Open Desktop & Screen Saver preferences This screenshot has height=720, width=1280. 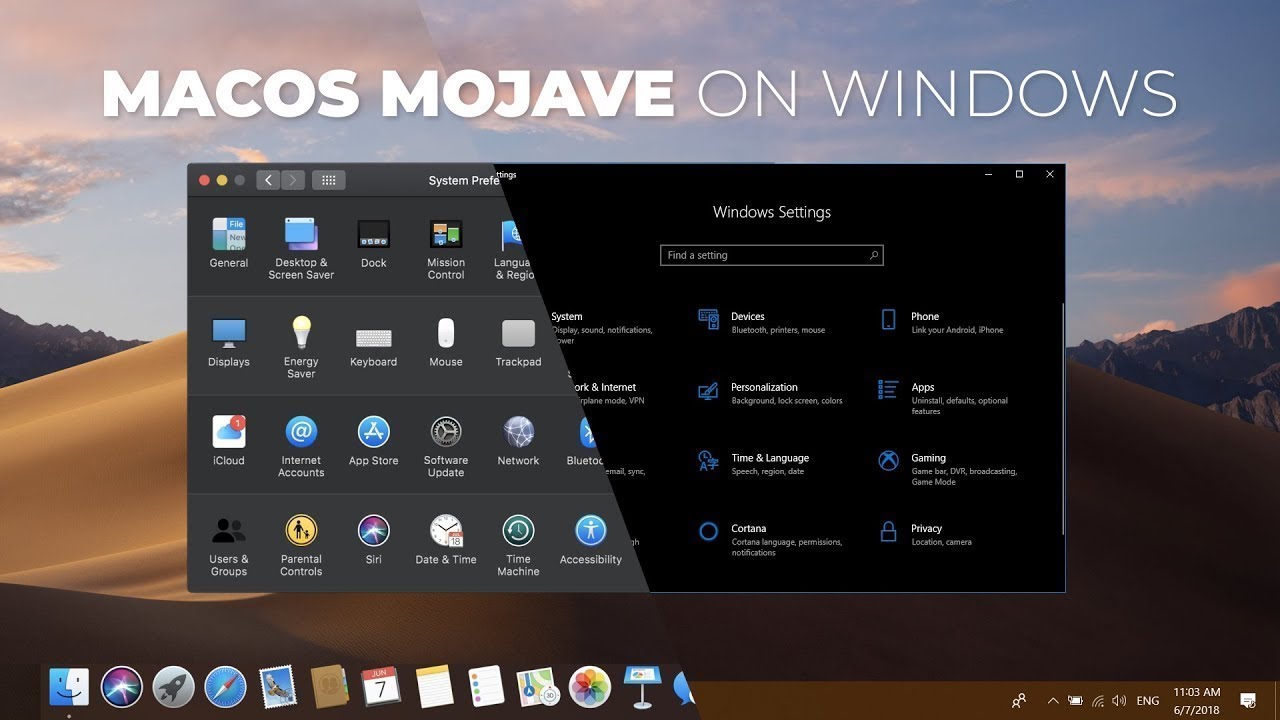coord(301,248)
